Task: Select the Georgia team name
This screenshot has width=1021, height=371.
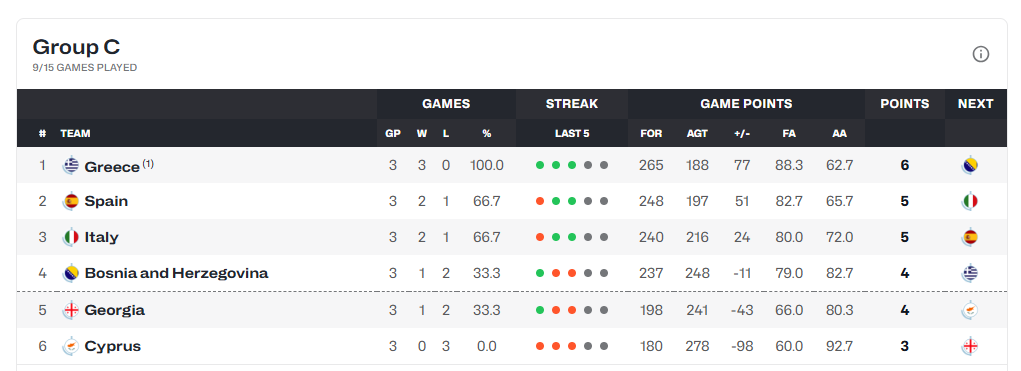Action: (115, 310)
